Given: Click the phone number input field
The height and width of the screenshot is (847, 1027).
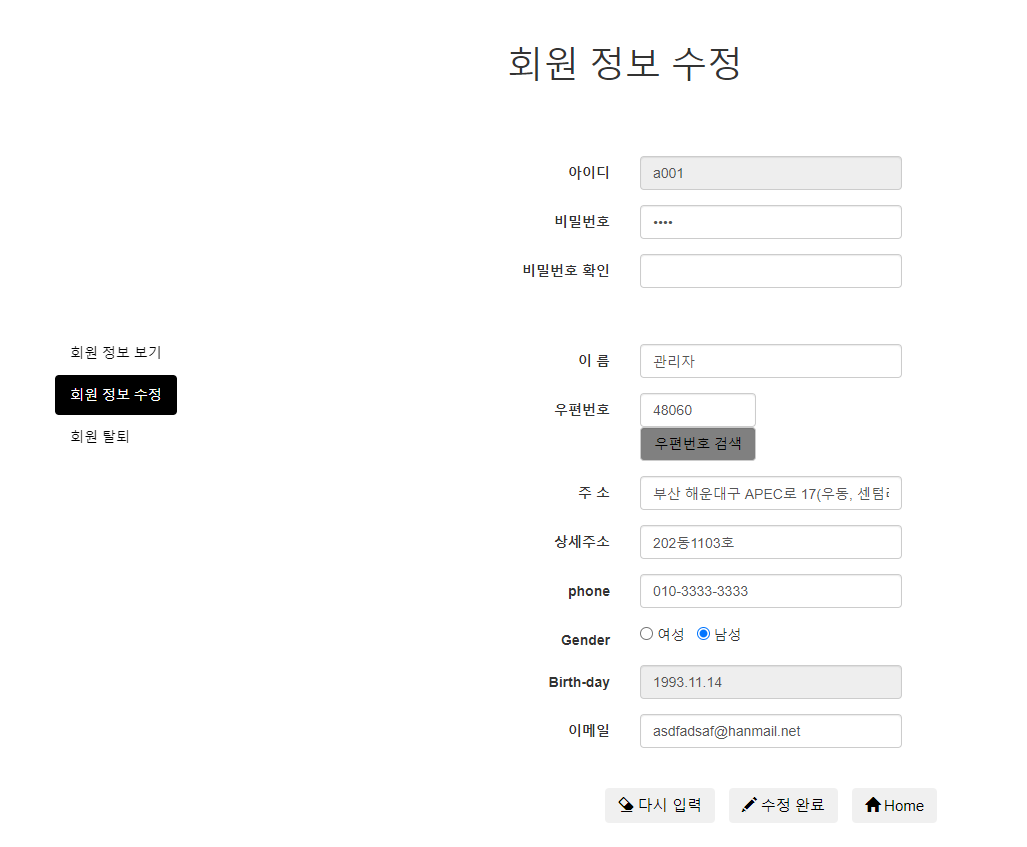Looking at the screenshot, I should point(770,590).
